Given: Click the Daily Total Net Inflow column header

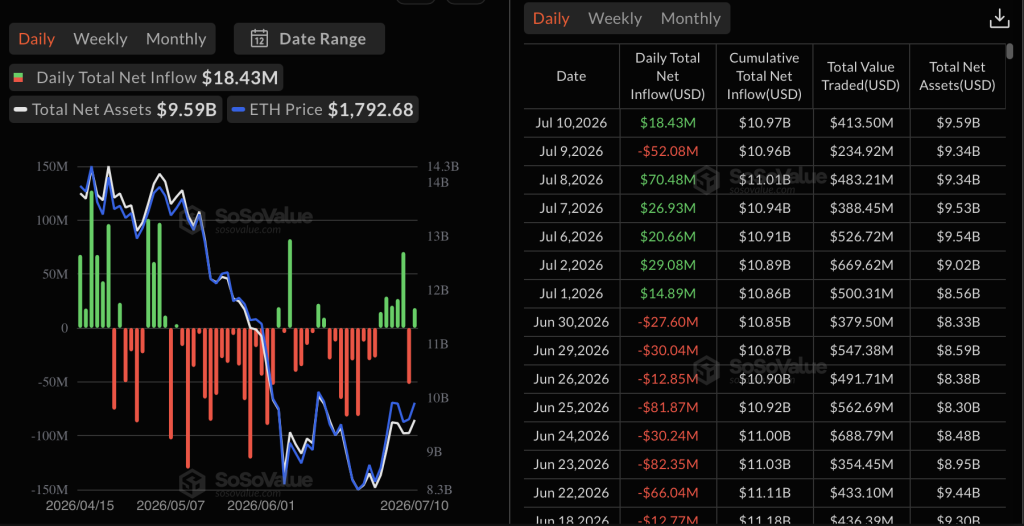Looking at the screenshot, I should tap(667, 76).
